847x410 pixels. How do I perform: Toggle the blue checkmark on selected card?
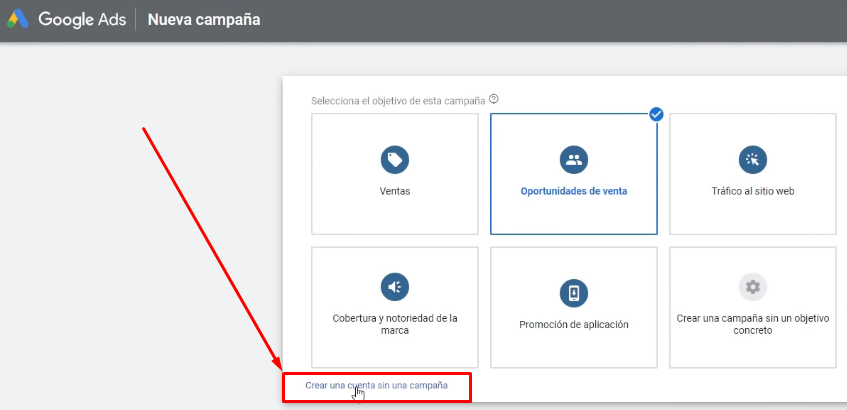[x=656, y=114]
